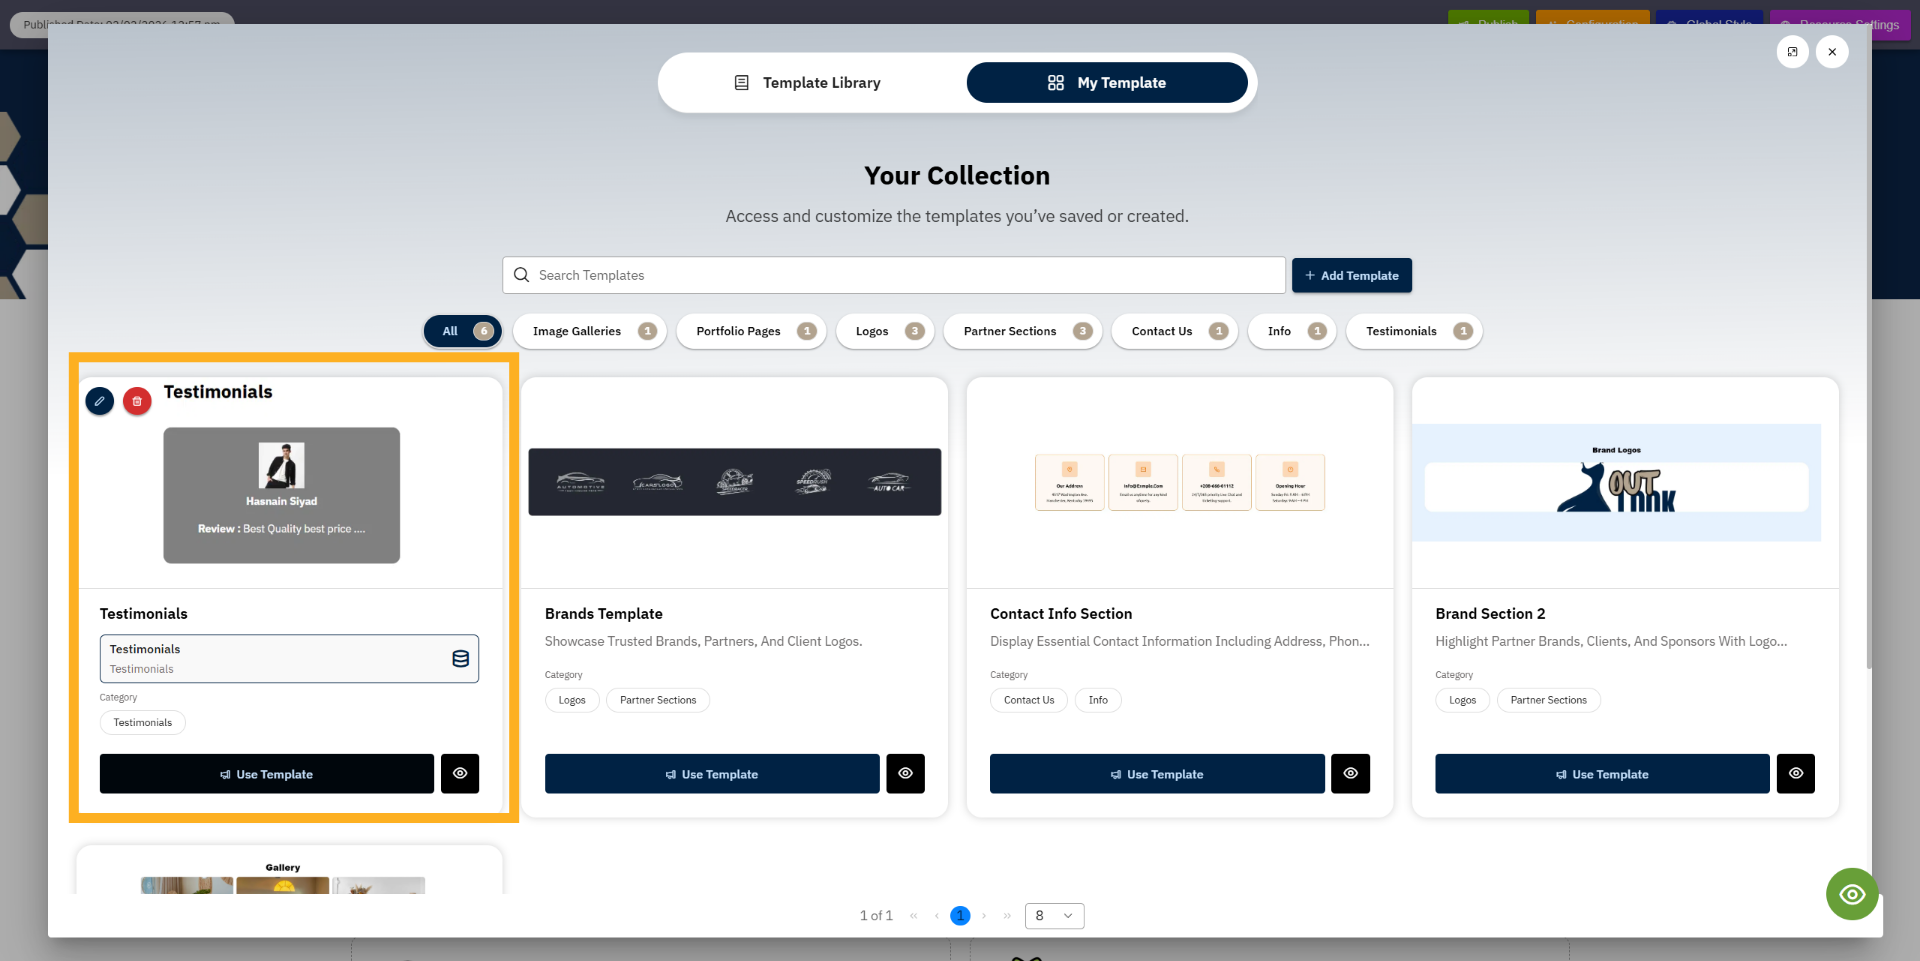Click the search magnifier icon
The height and width of the screenshot is (961, 1920).
(521, 275)
